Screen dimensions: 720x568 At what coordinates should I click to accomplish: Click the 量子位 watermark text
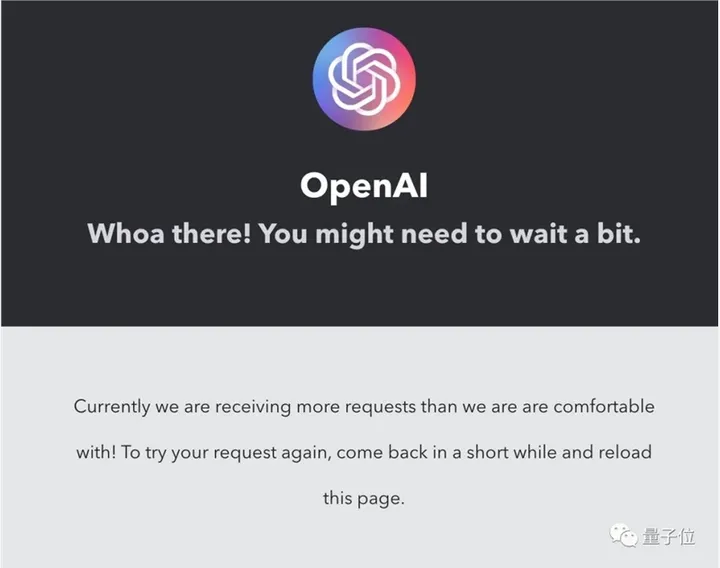coord(669,537)
